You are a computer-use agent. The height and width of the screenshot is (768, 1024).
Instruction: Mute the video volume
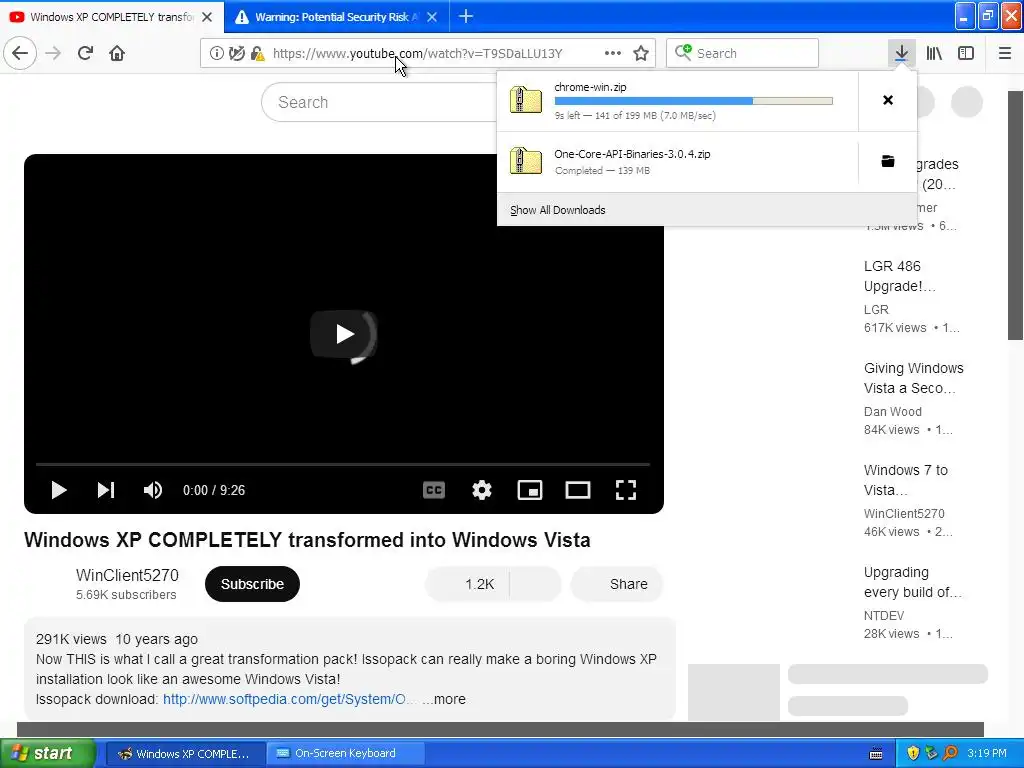click(153, 490)
